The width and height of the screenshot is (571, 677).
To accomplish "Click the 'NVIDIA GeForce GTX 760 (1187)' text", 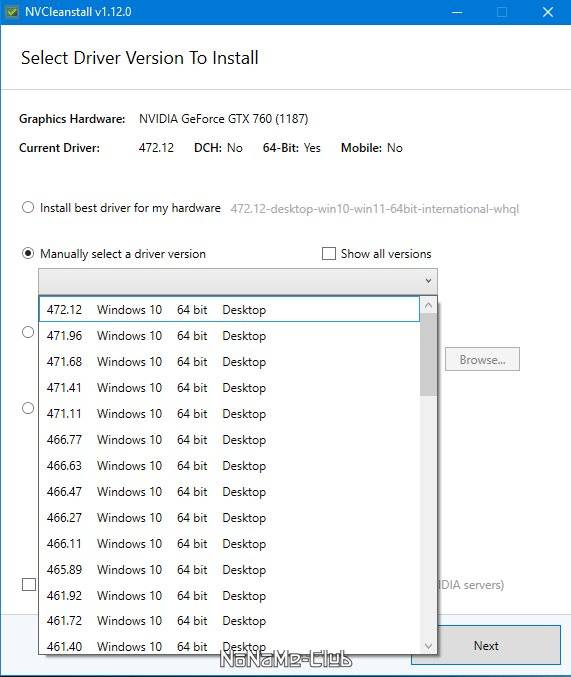I will [x=223, y=119].
